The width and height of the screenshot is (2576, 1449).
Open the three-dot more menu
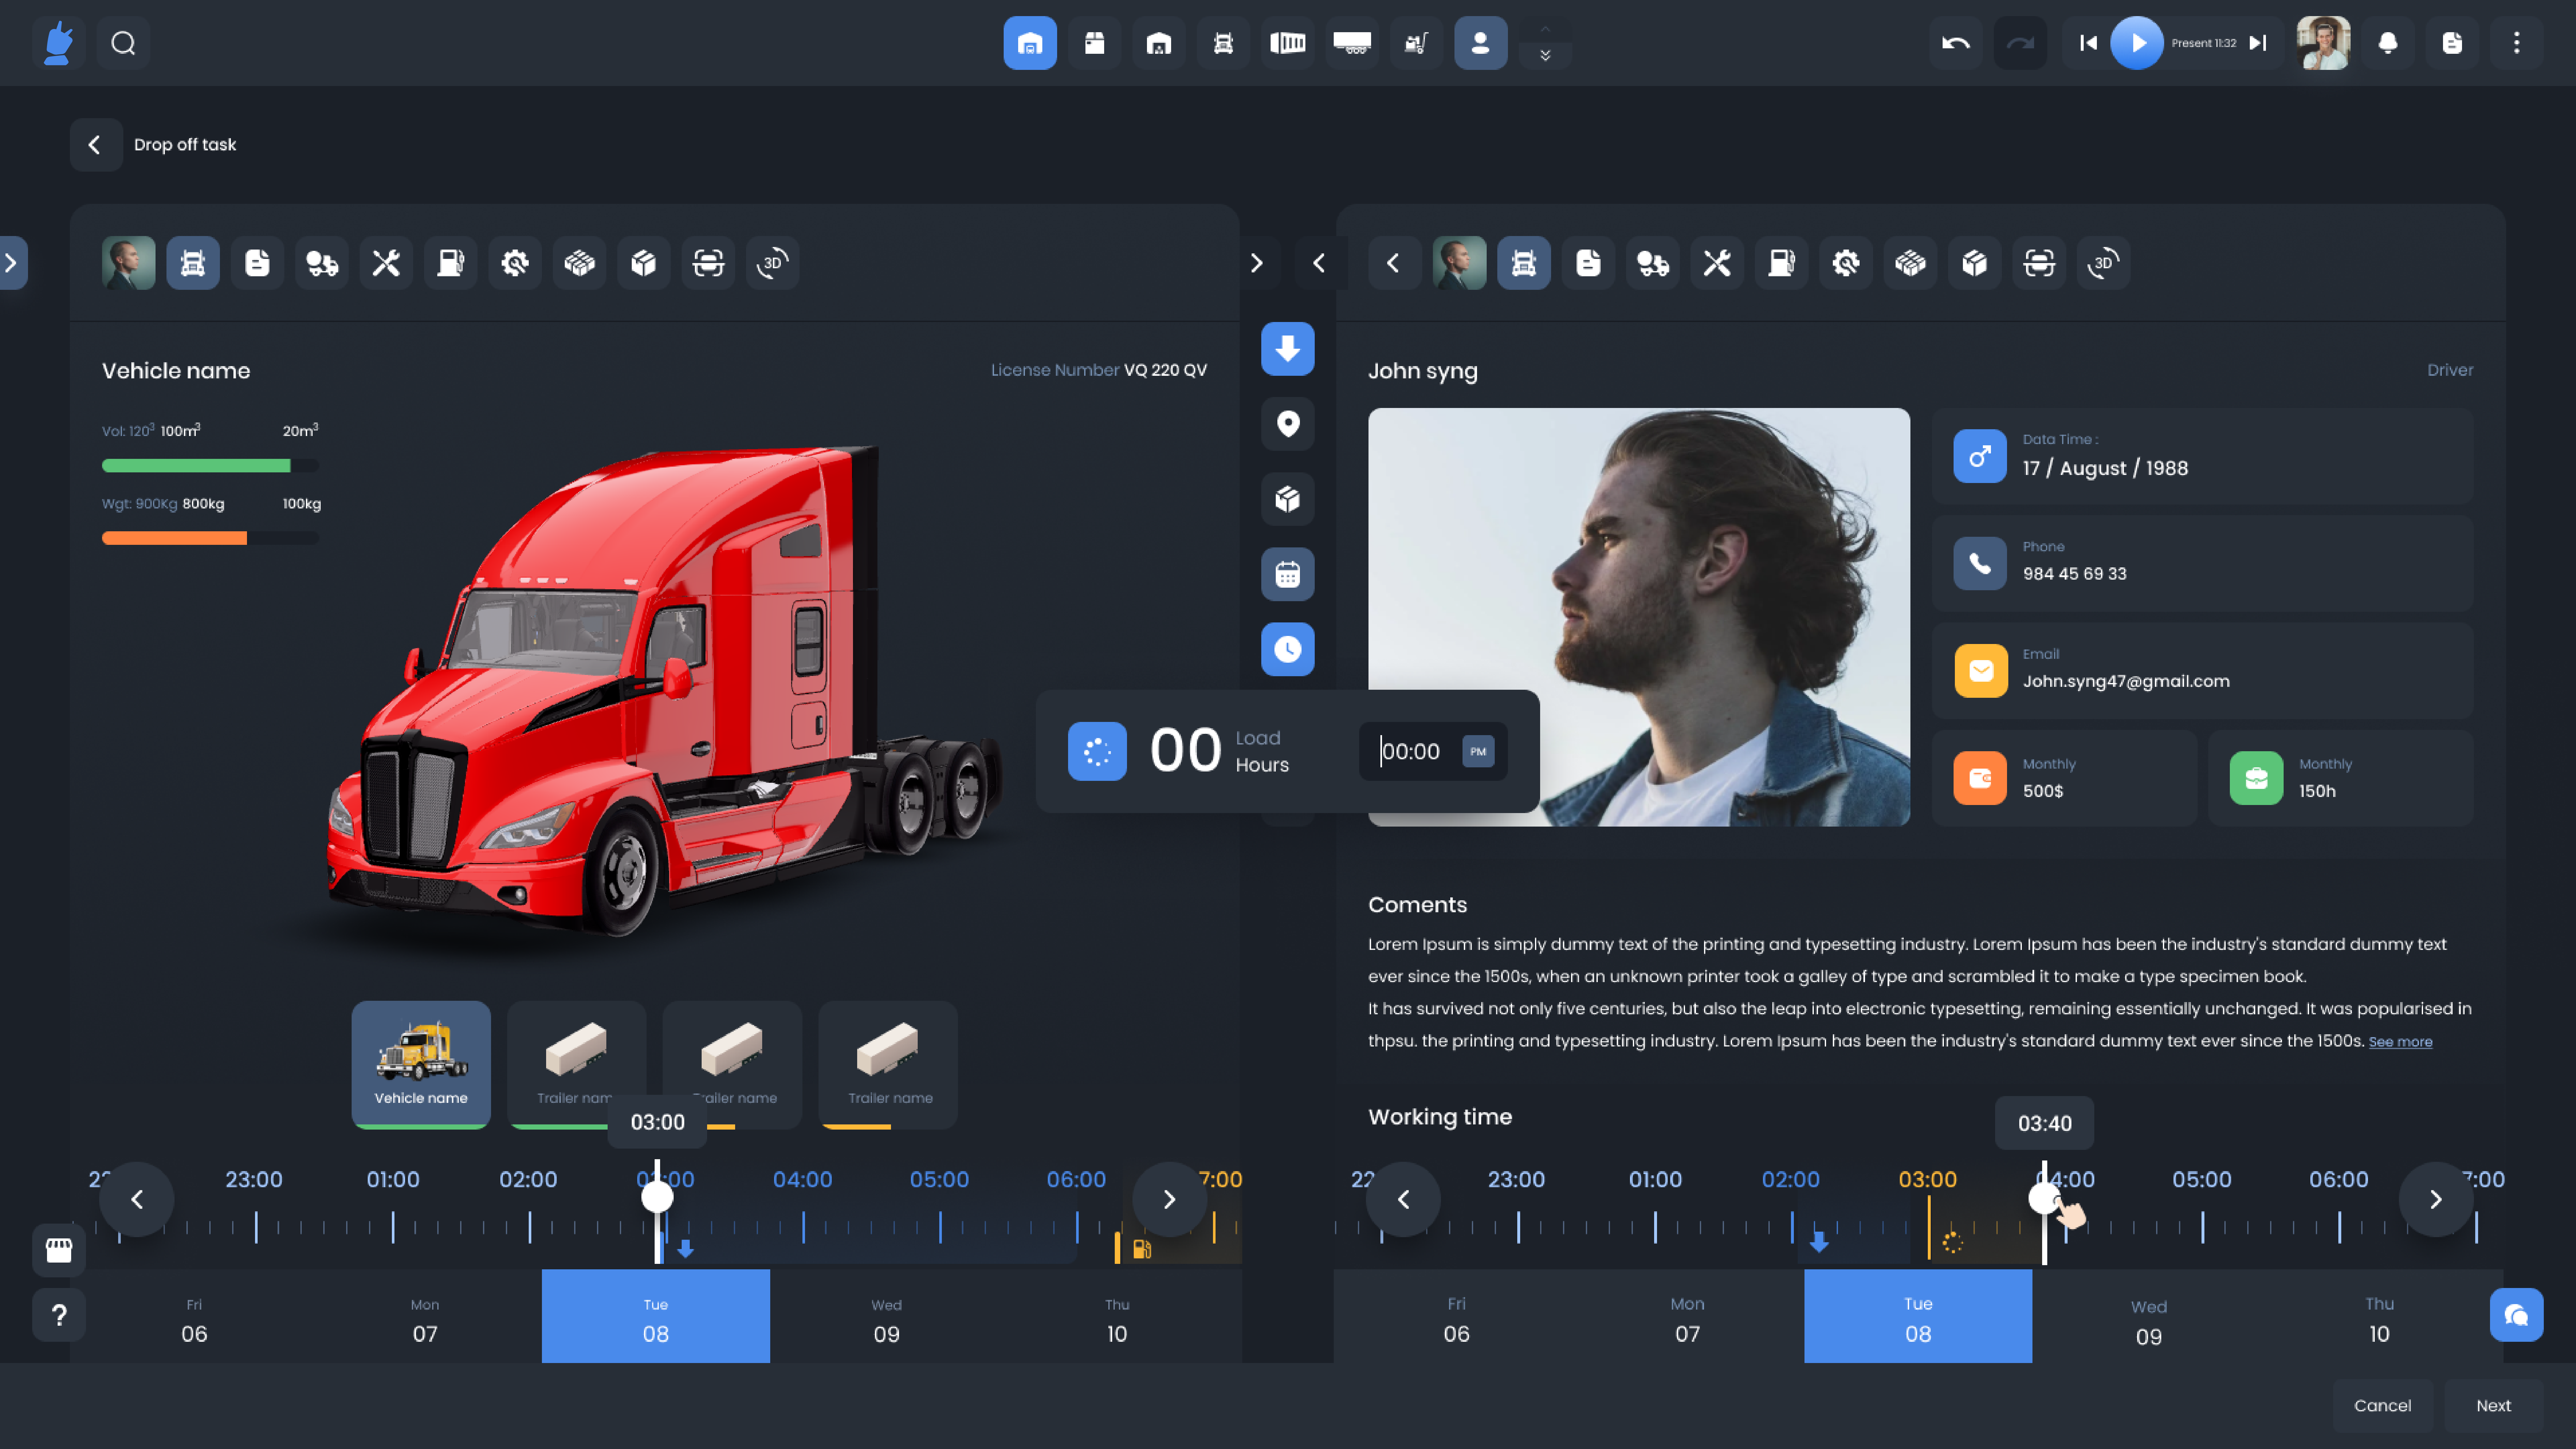(x=2517, y=43)
